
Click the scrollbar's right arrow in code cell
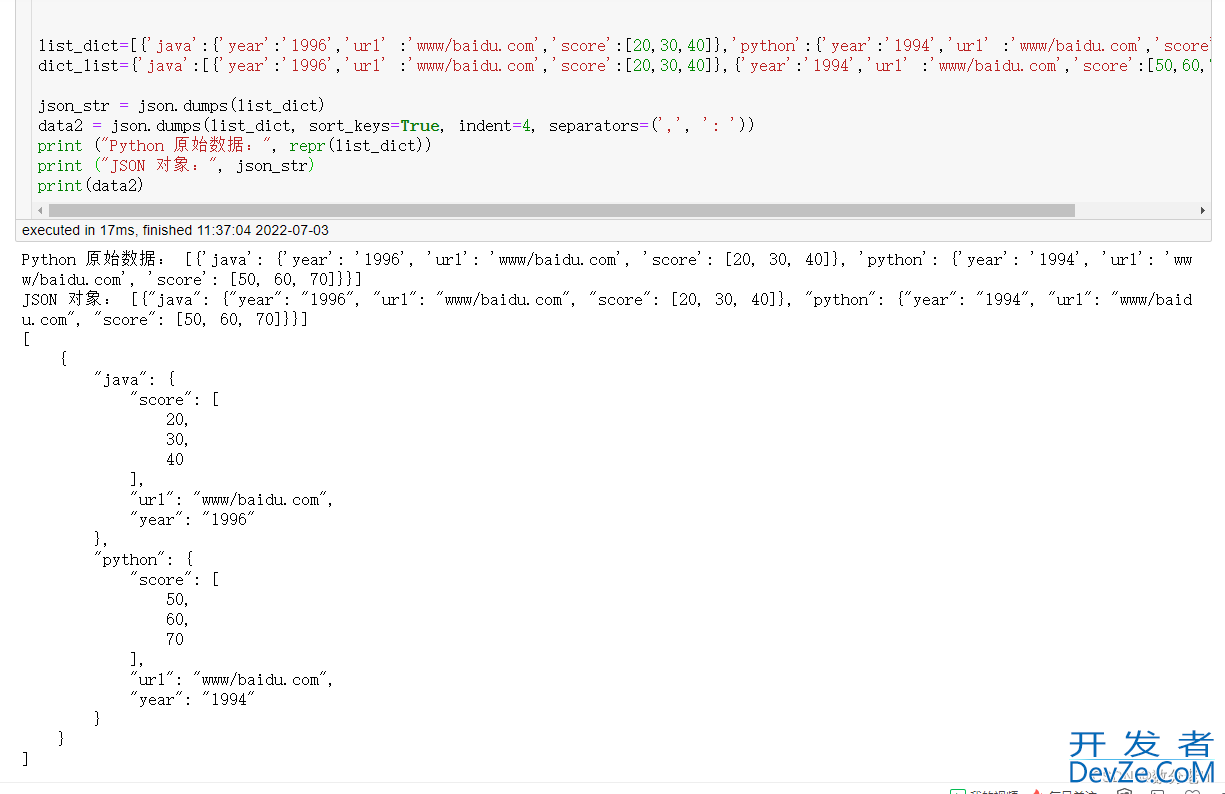pyautogui.click(x=1203, y=211)
